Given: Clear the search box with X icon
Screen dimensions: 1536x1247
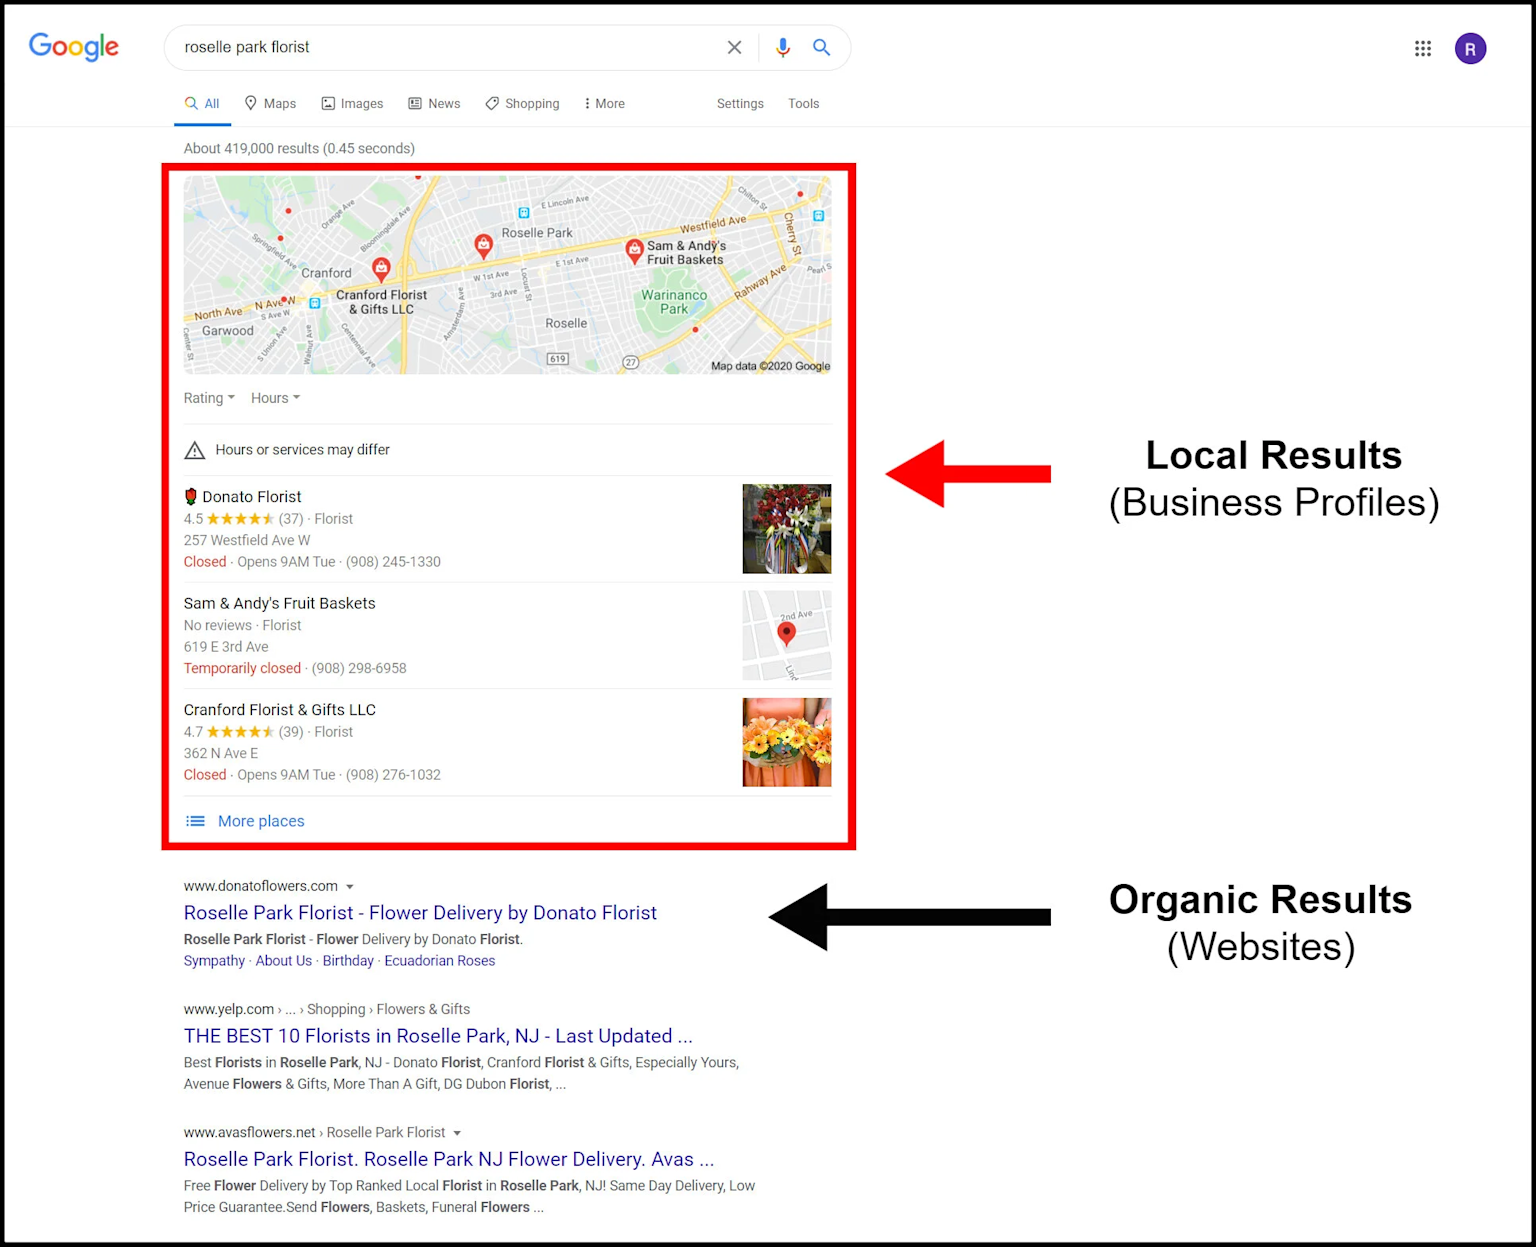Looking at the screenshot, I should 734,47.
